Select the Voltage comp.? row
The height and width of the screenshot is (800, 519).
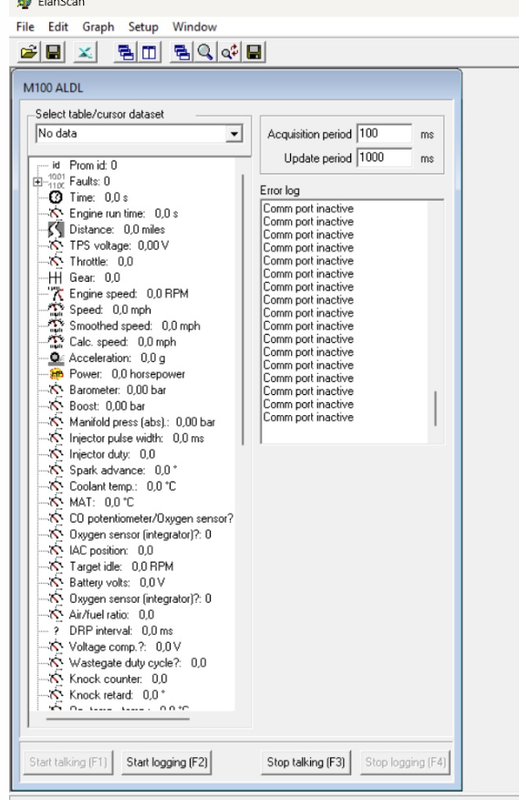point(125,647)
